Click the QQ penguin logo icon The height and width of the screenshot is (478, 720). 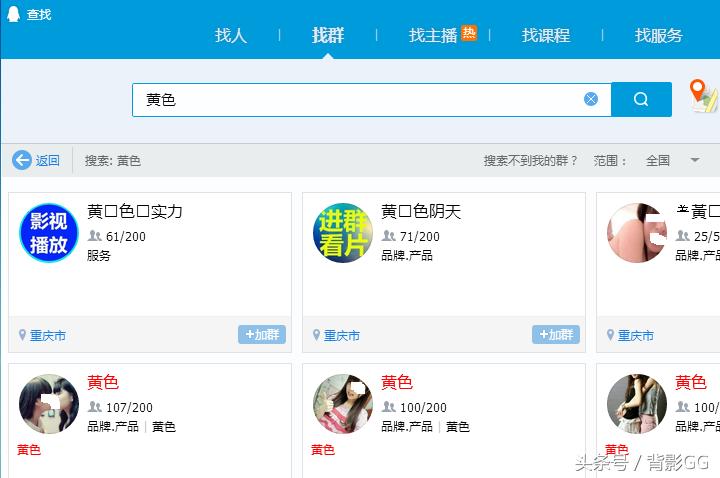(13, 14)
